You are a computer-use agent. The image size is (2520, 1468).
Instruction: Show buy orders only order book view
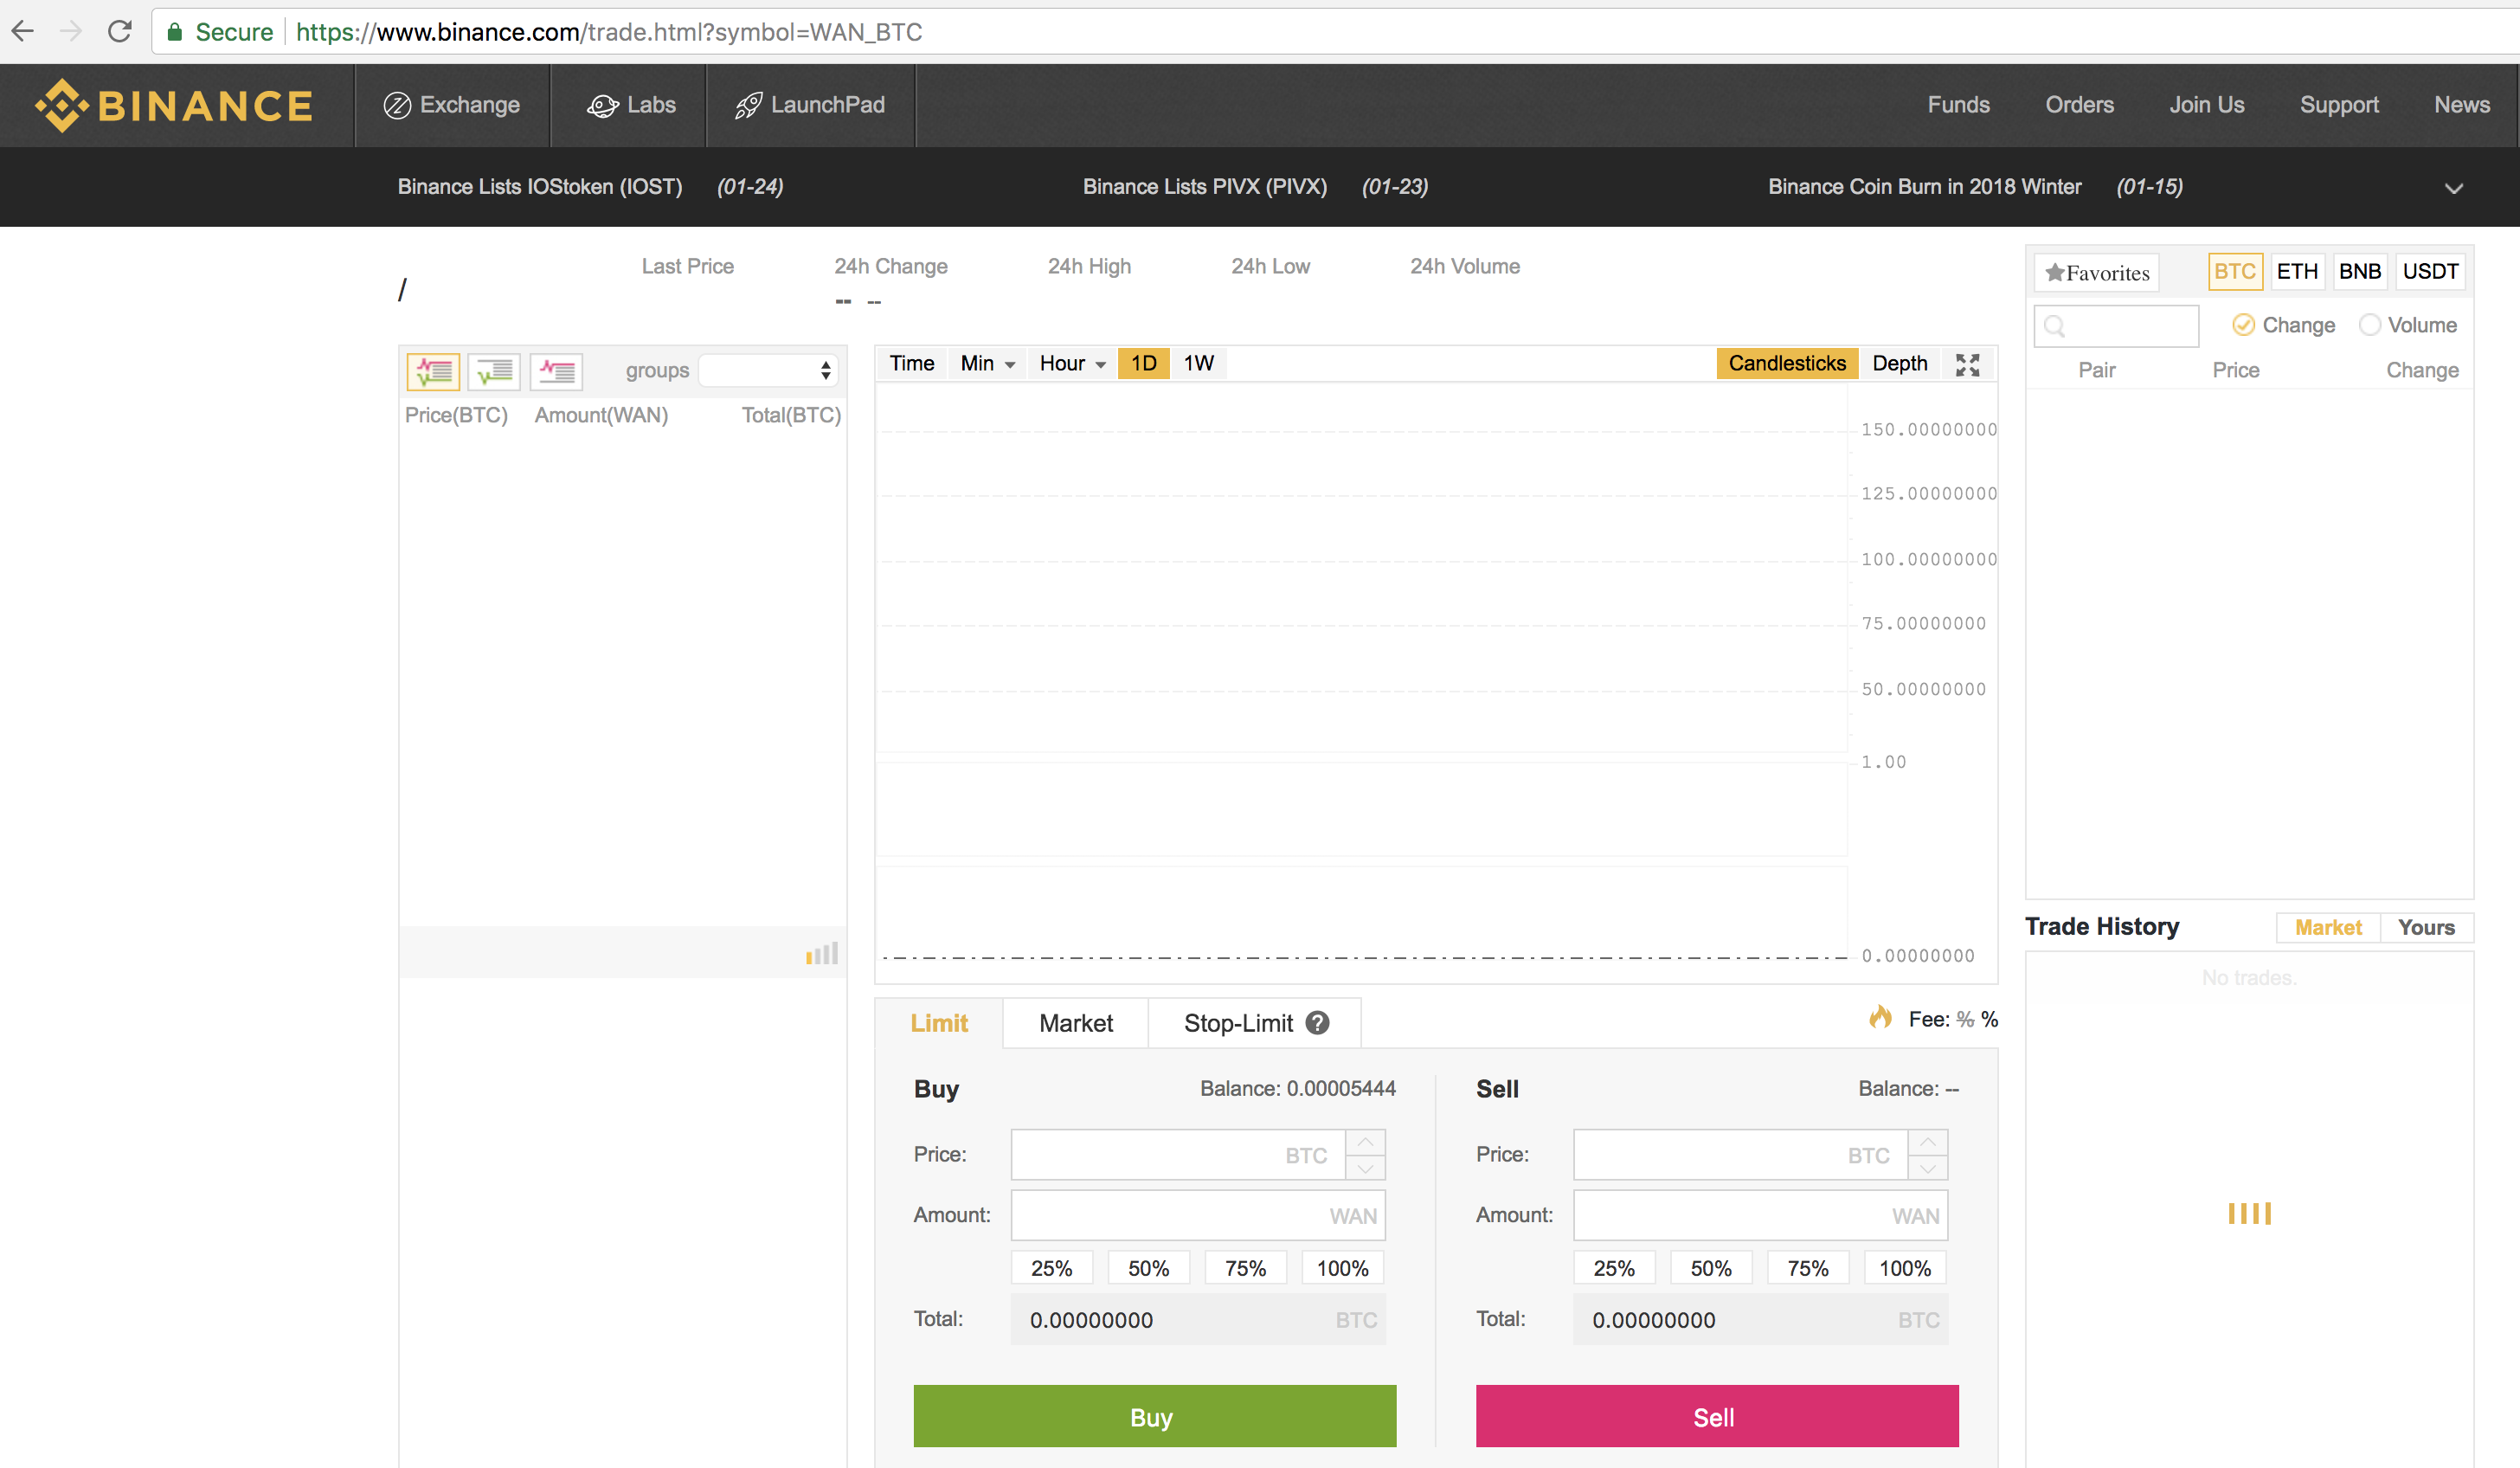click(x=494, y=371)
